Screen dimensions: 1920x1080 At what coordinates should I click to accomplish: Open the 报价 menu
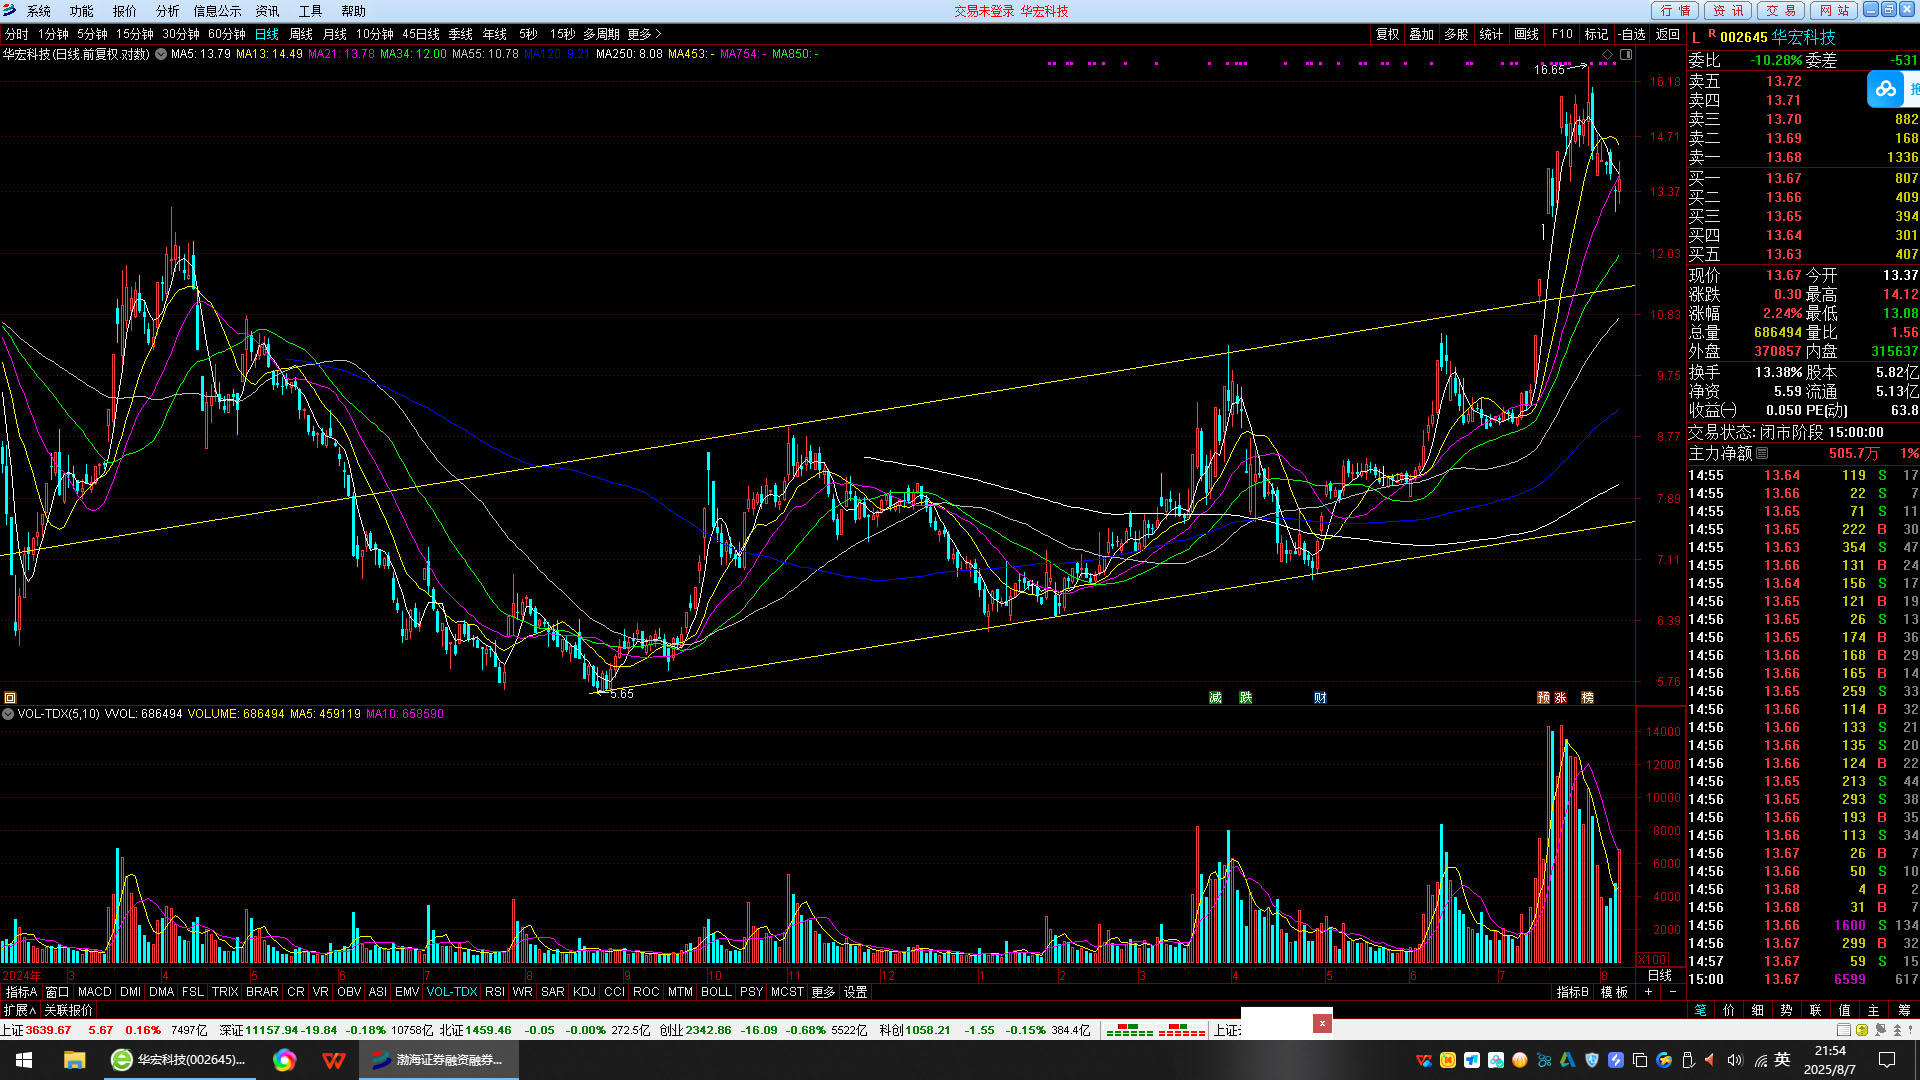124,11
